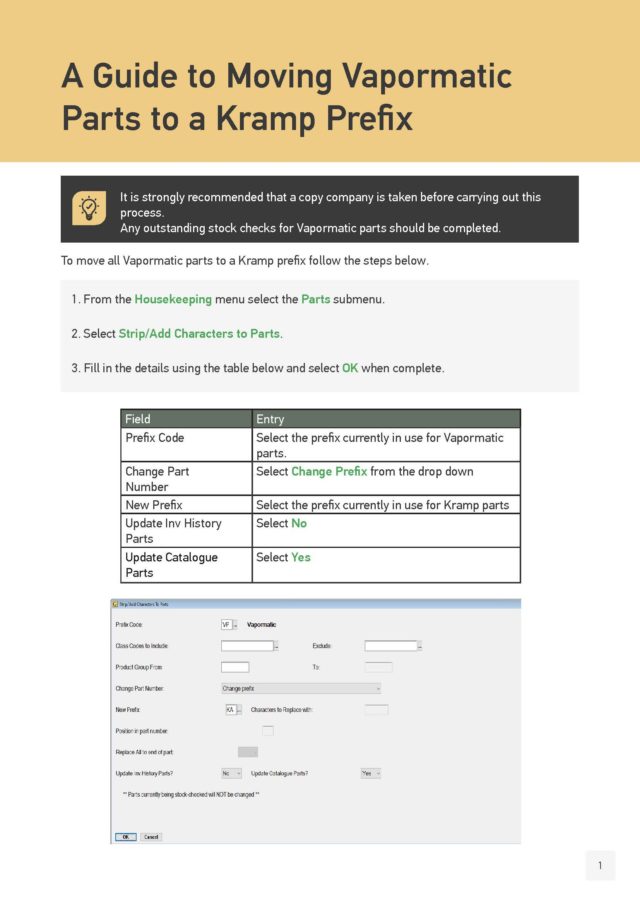Click the green No entry in table
This screenshot has height=905, width=640.
299,523
